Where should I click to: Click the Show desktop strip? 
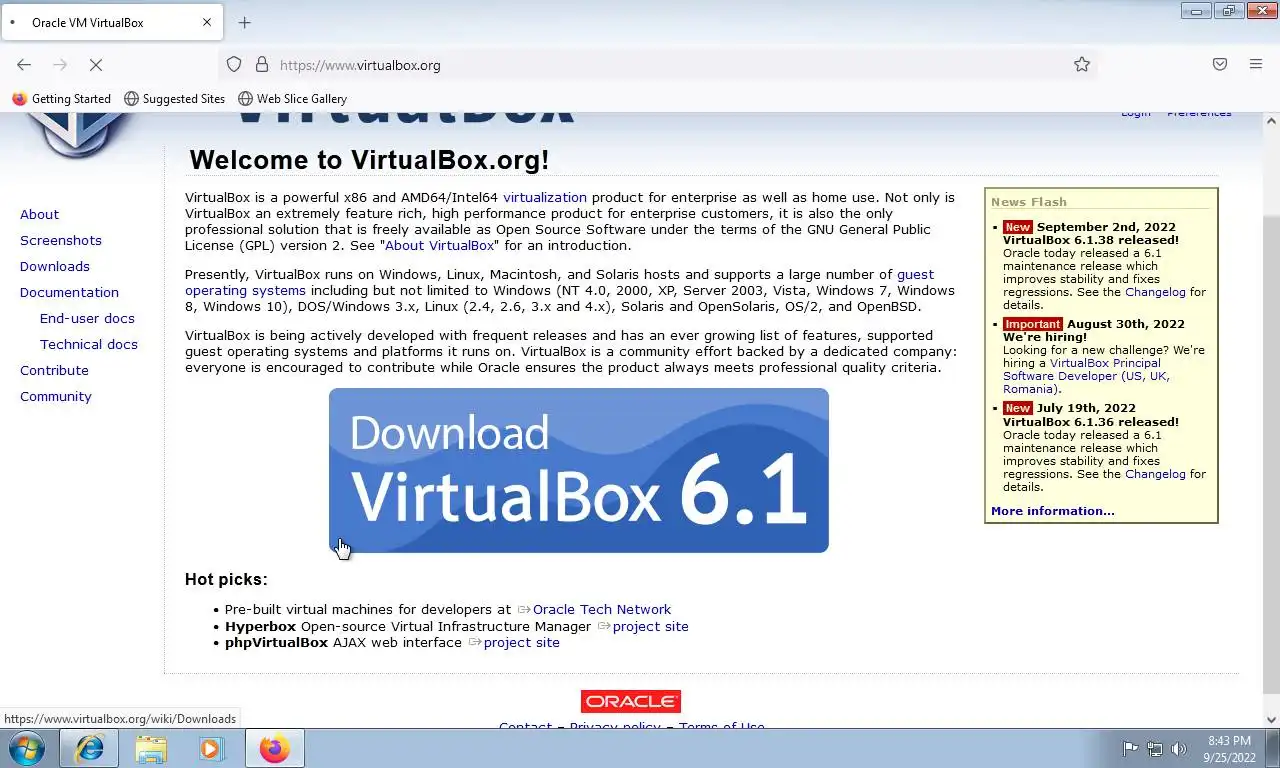[x=1273, y=748]
